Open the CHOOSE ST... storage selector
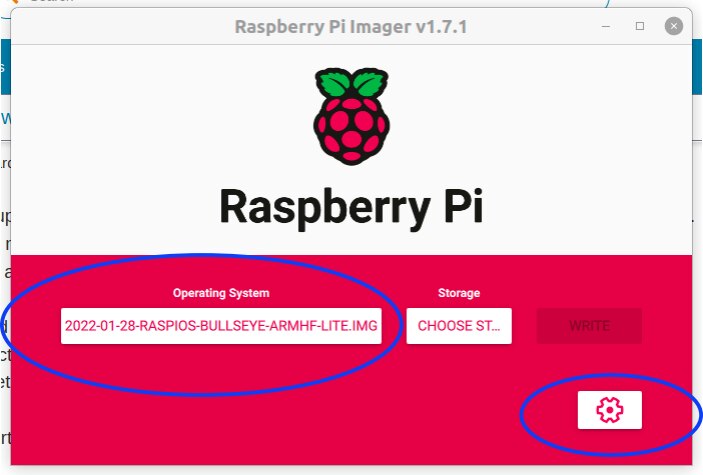Viewport: 703px width, 475px height. (459, 326)
